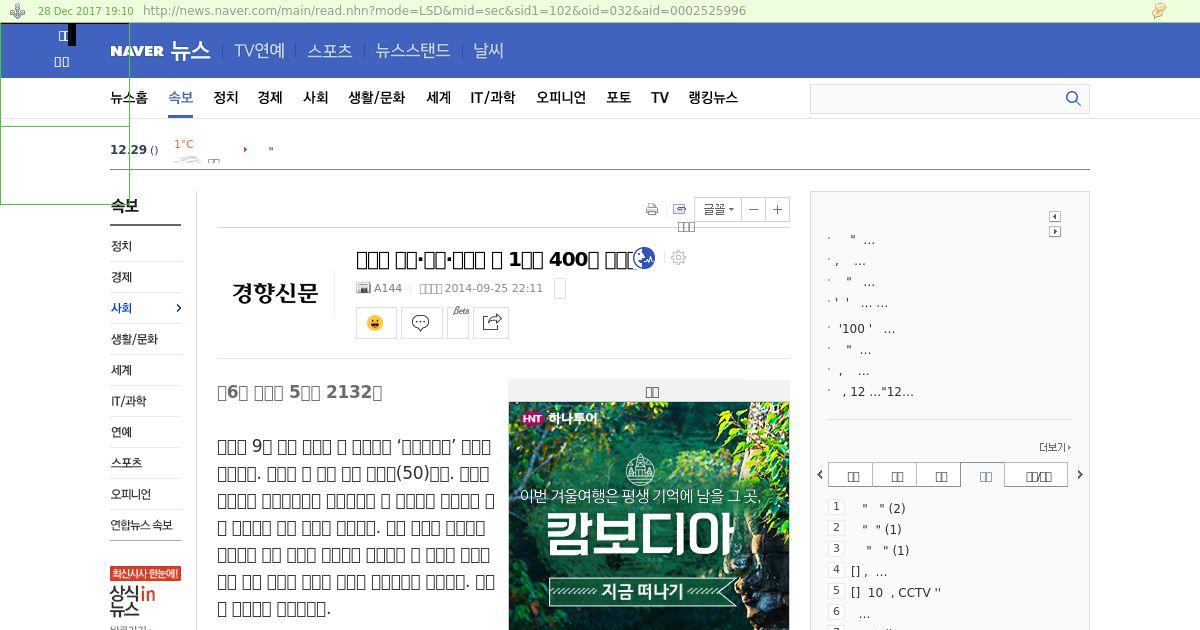Select the 랭킹뉴스 tab
Screen dimensions: 1200x630
point(713,97)
